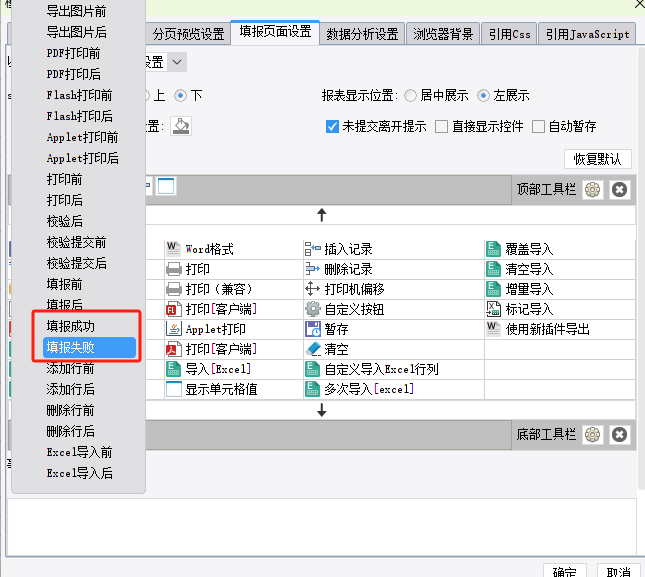
Task: Clear the 底部工具栏 with X icon
Action: click(619, 435)
